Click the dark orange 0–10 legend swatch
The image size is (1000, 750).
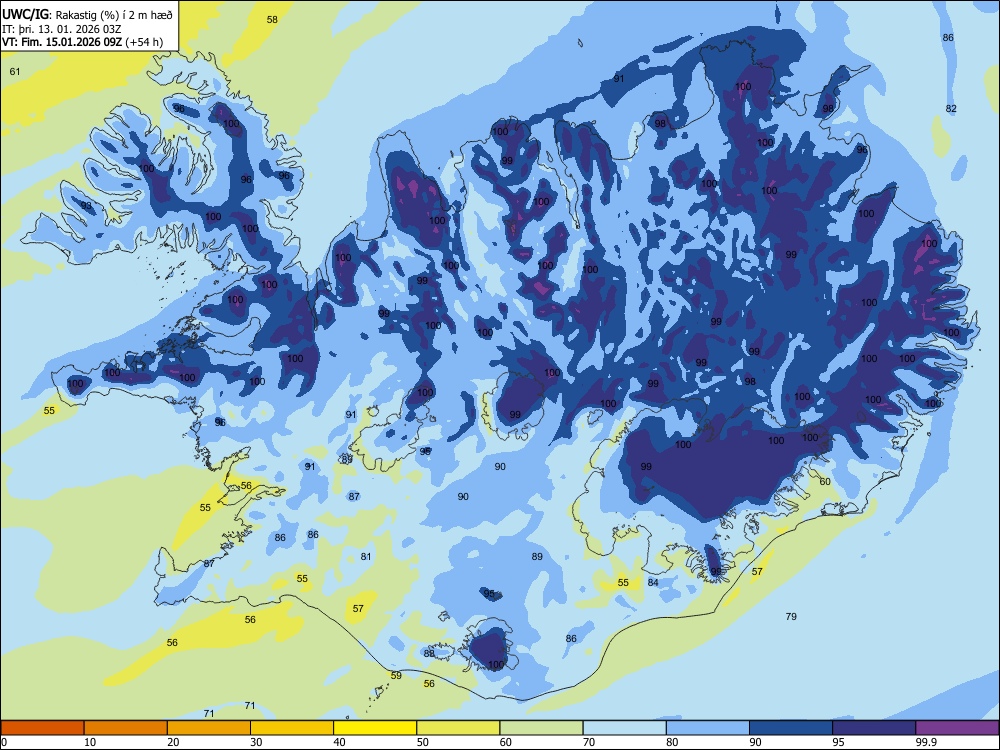(42, 728)
